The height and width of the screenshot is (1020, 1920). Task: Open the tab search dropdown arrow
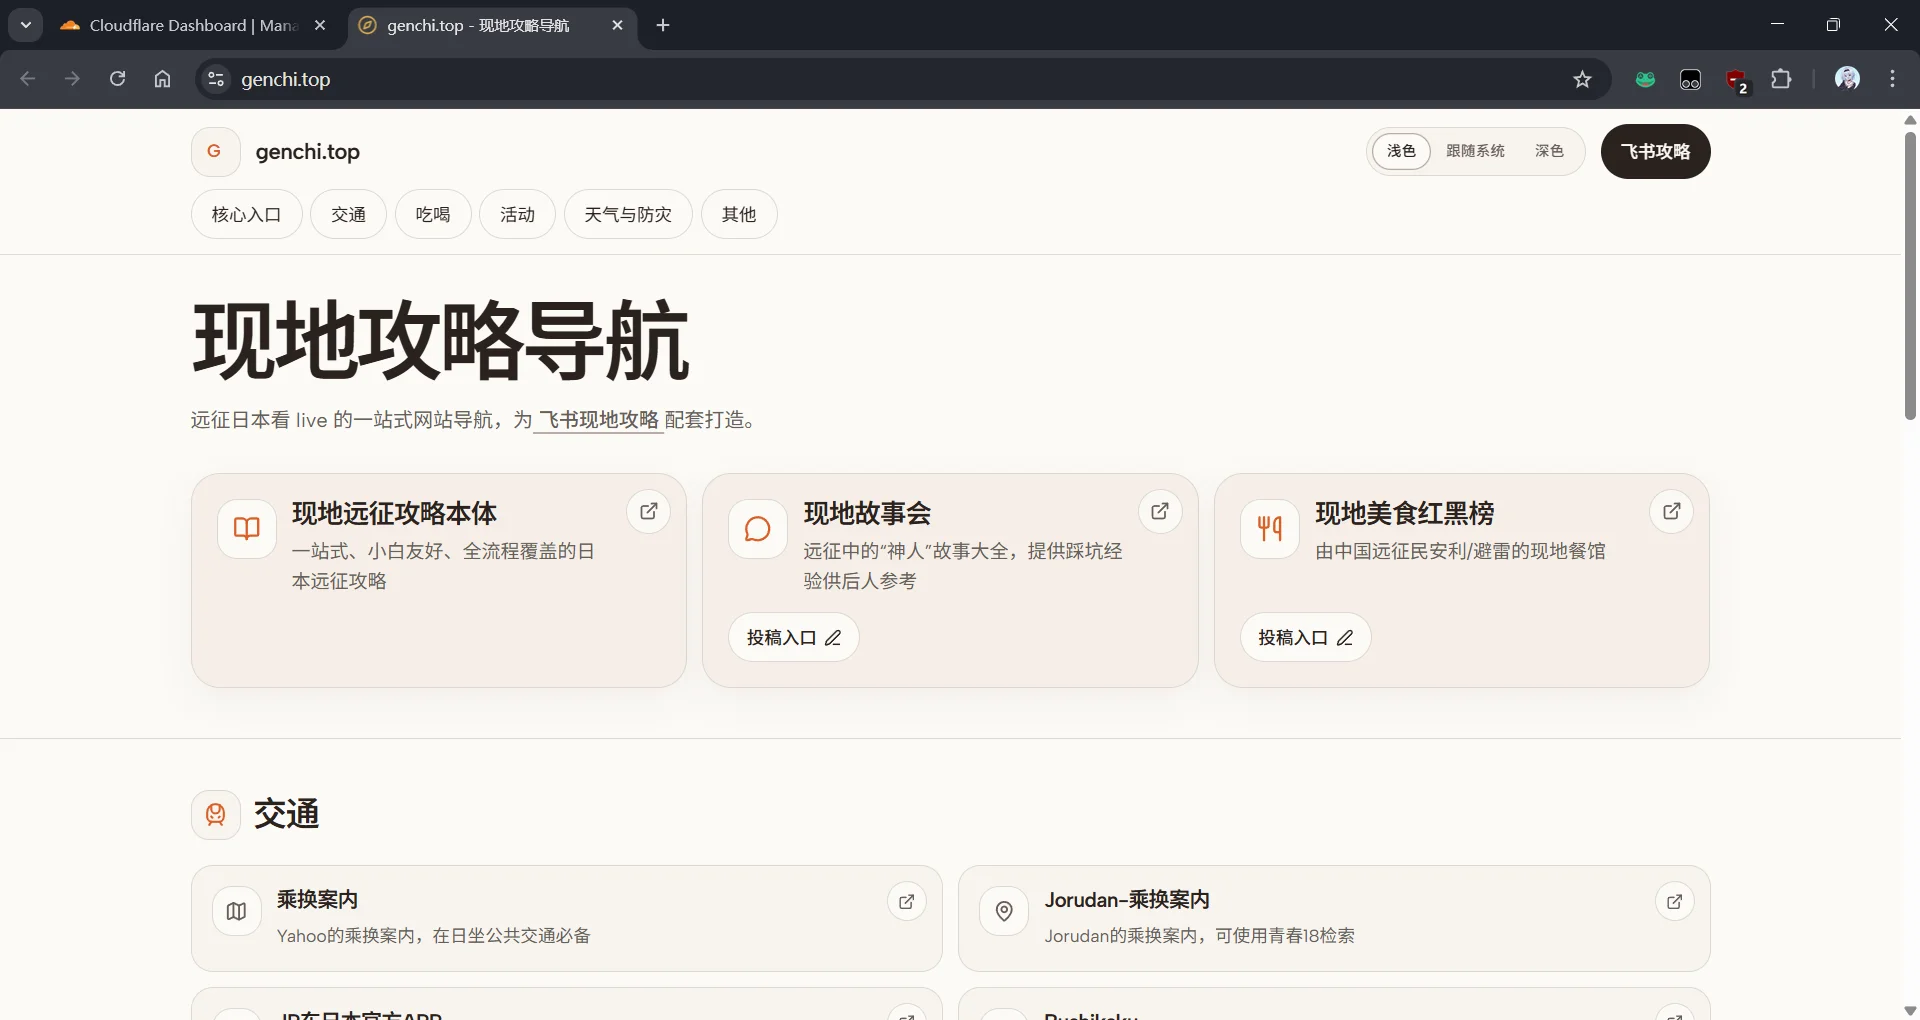(x=26, y=25)
